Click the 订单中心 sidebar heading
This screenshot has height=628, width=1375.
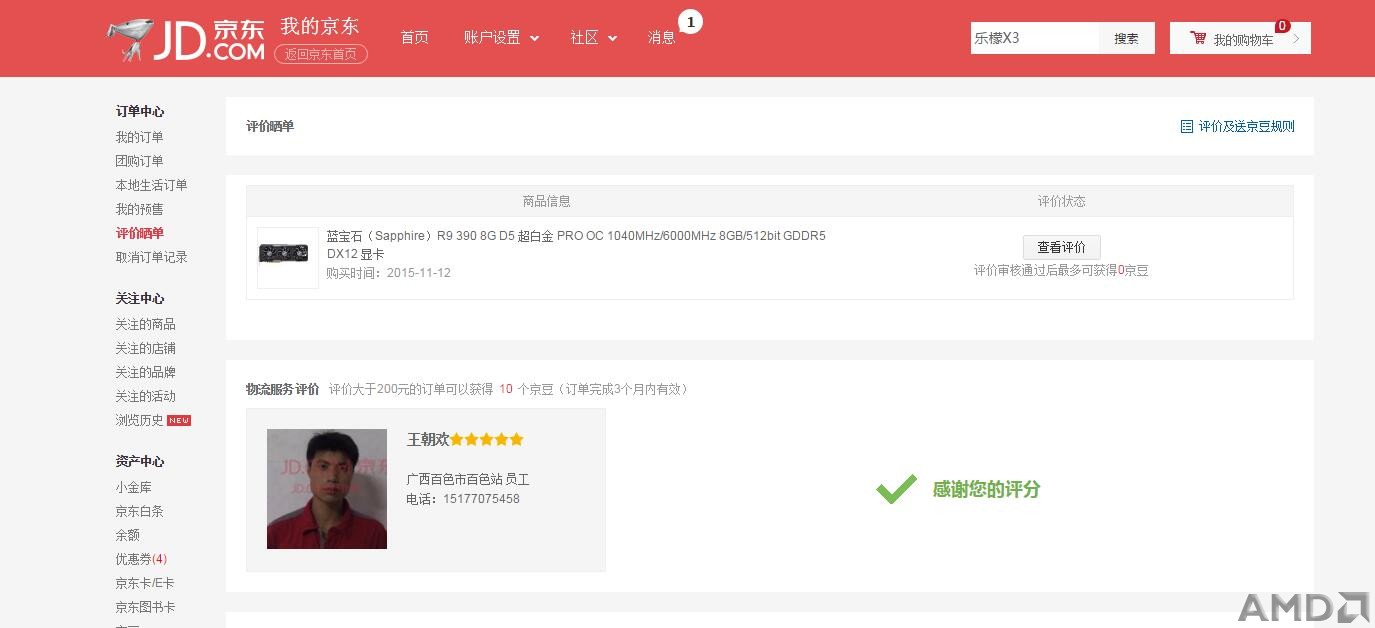pos(140,111)
